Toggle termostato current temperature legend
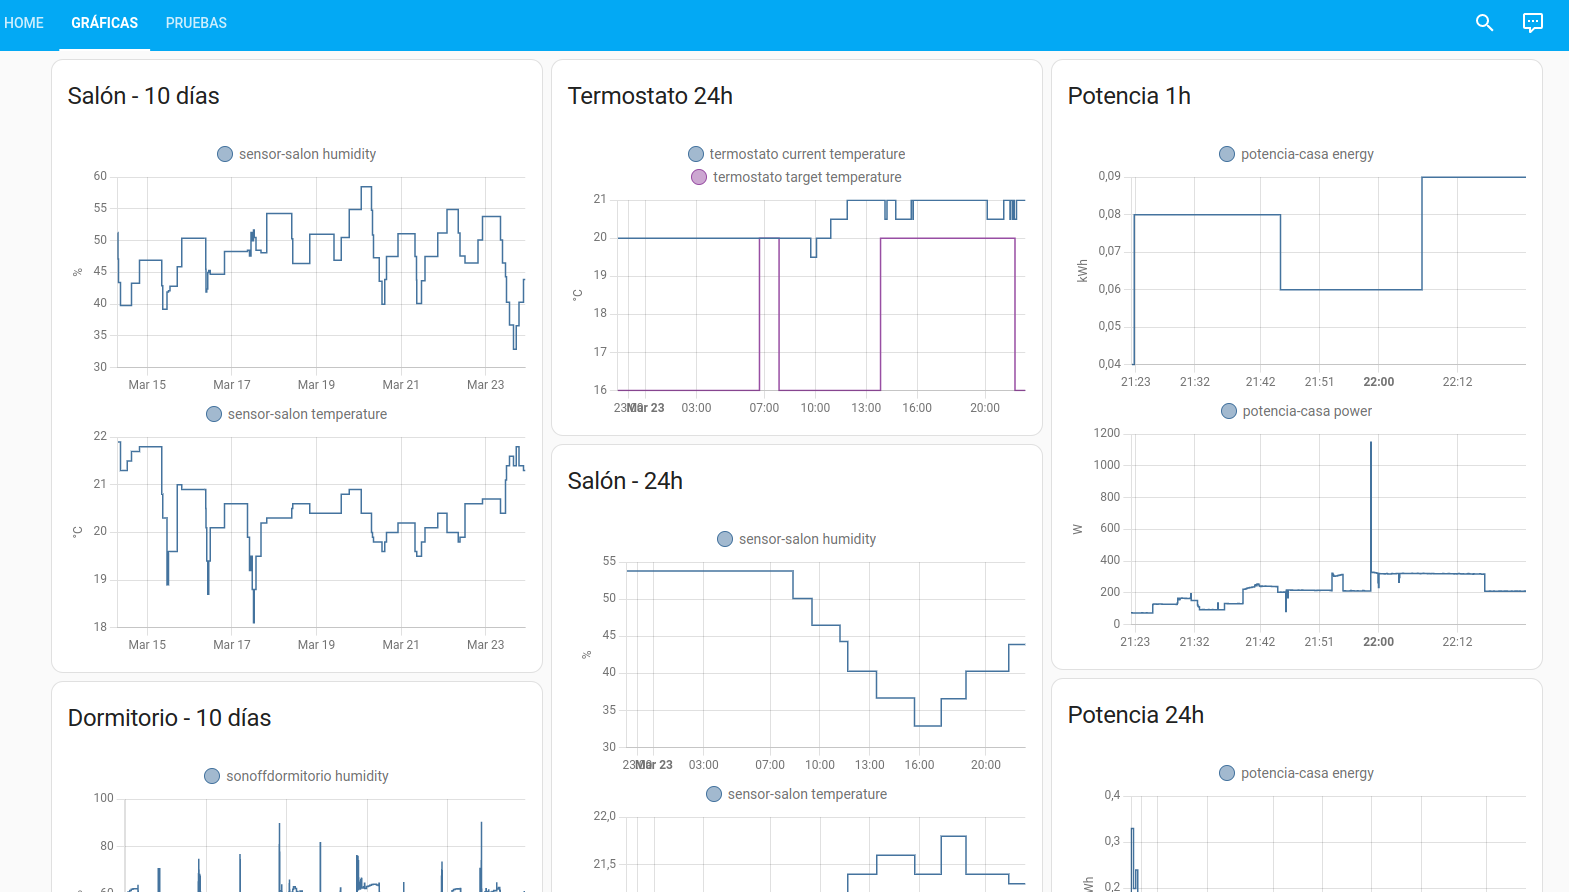The width and height of the screenshot is (1569, 892). [797, 154]
